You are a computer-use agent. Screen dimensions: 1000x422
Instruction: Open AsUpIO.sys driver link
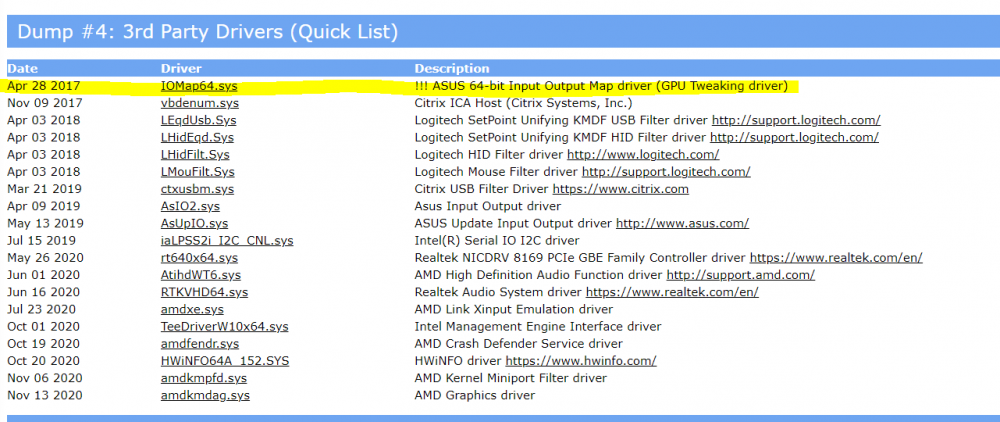coord(194,223)
